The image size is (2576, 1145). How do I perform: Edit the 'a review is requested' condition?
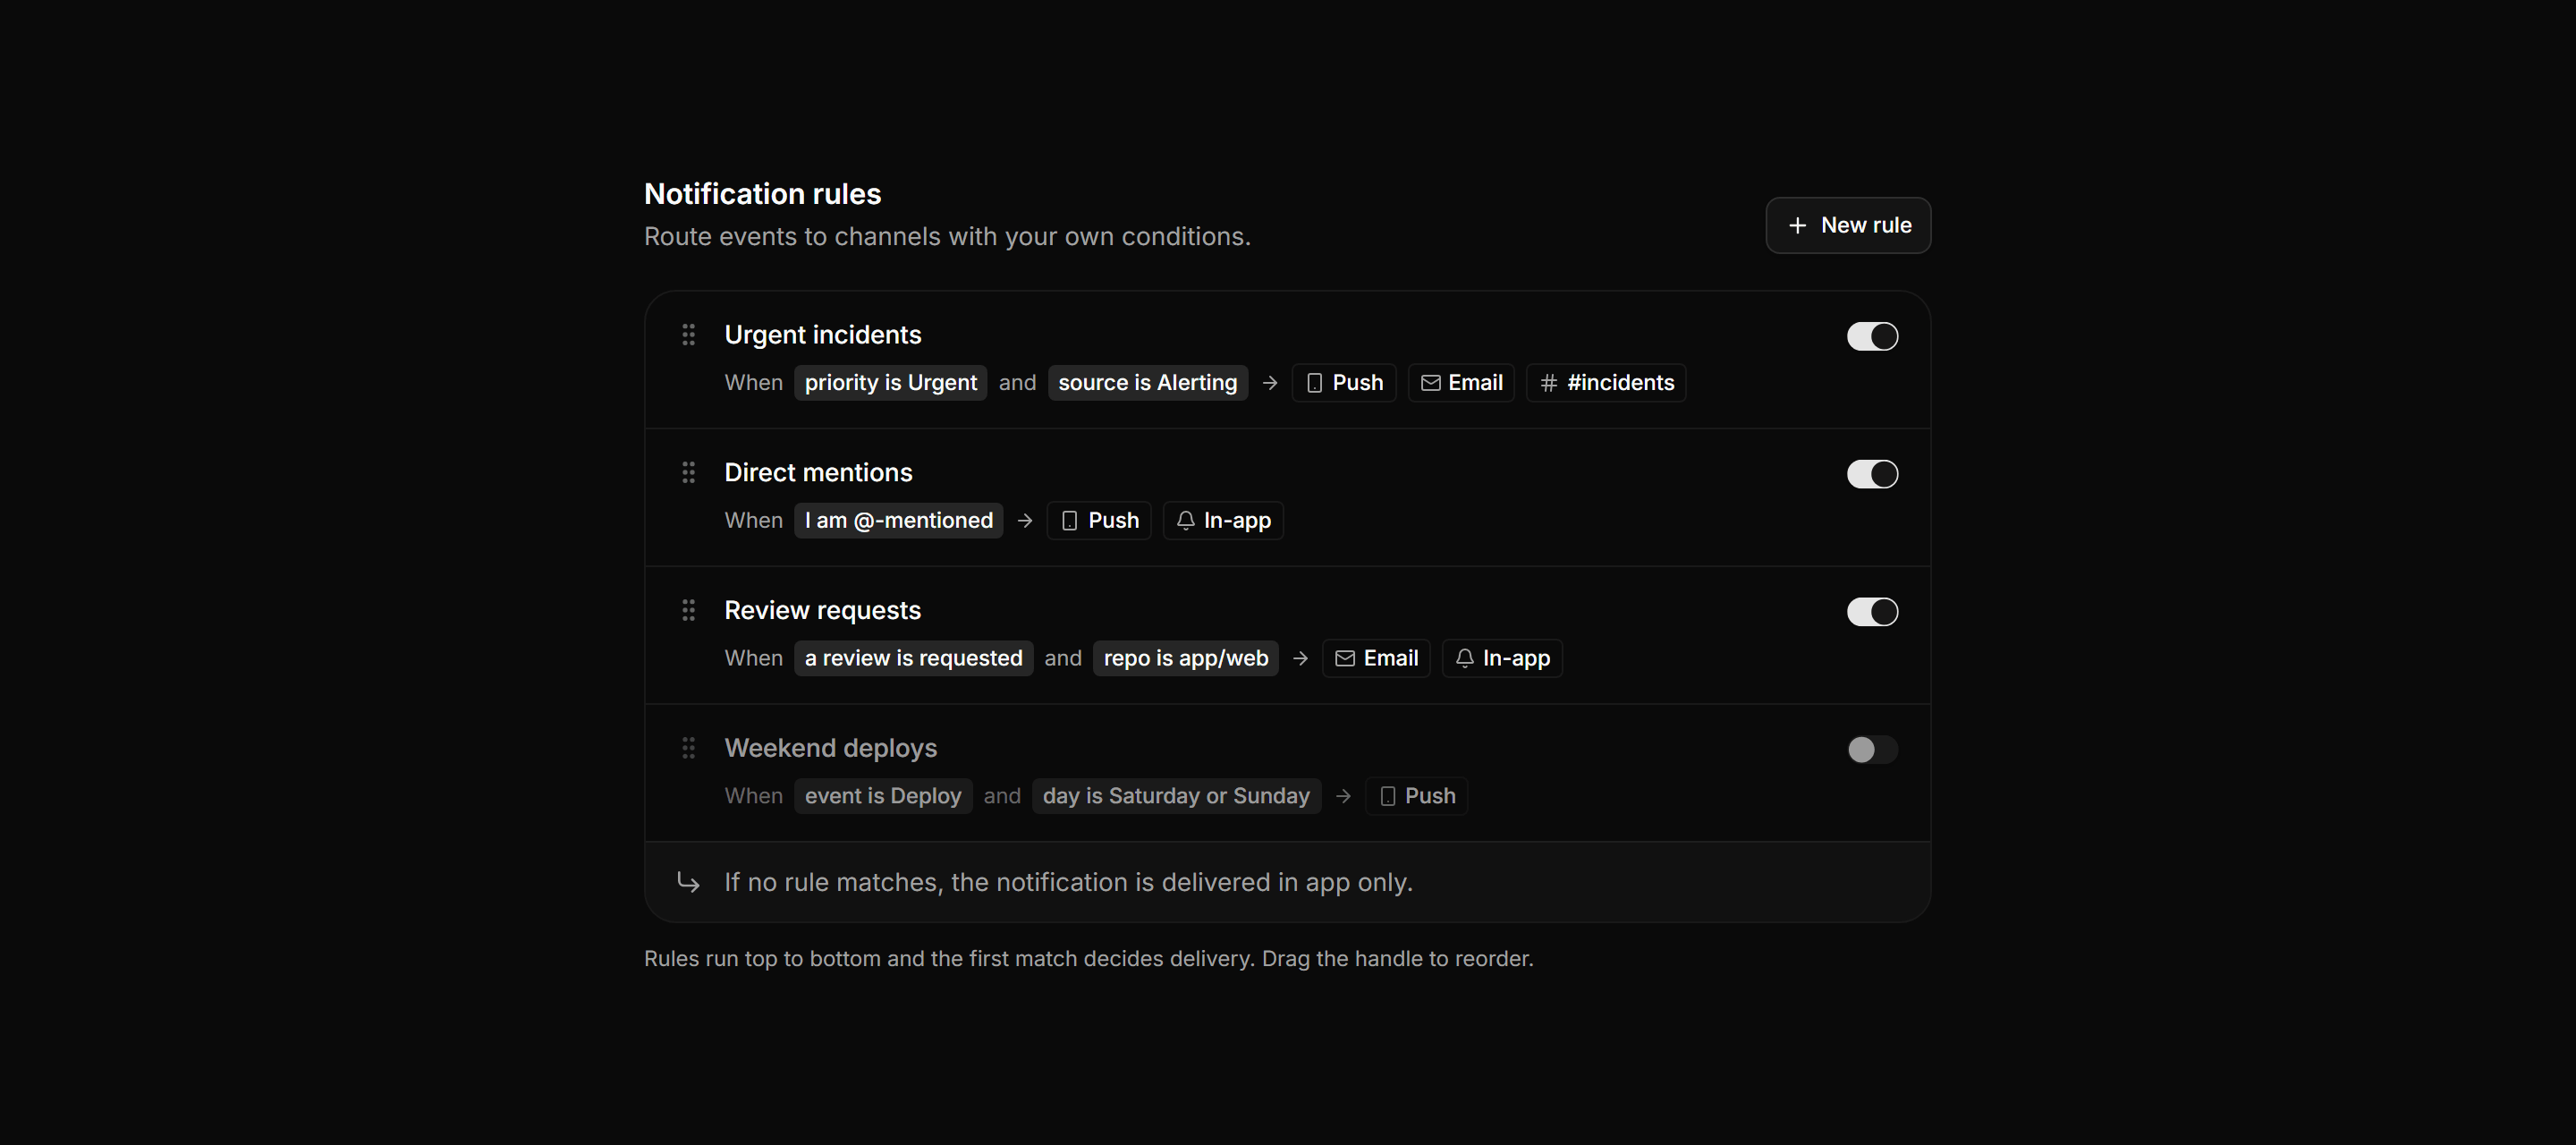(x=913, y=659)
